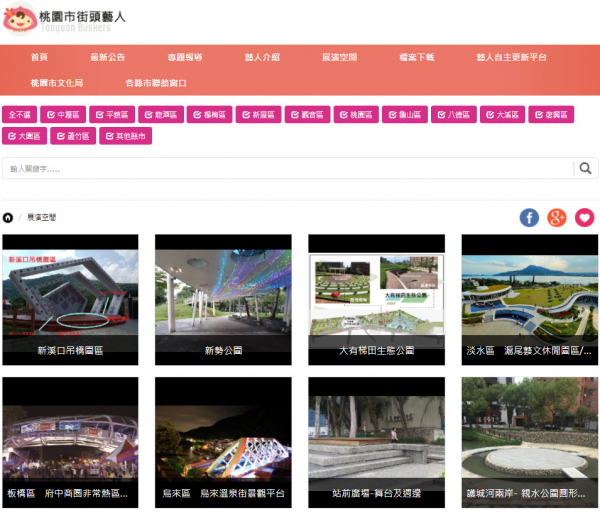Go to 藝人介紹 in the navigation
Viewport: 600px width, 513px height.
262,58
